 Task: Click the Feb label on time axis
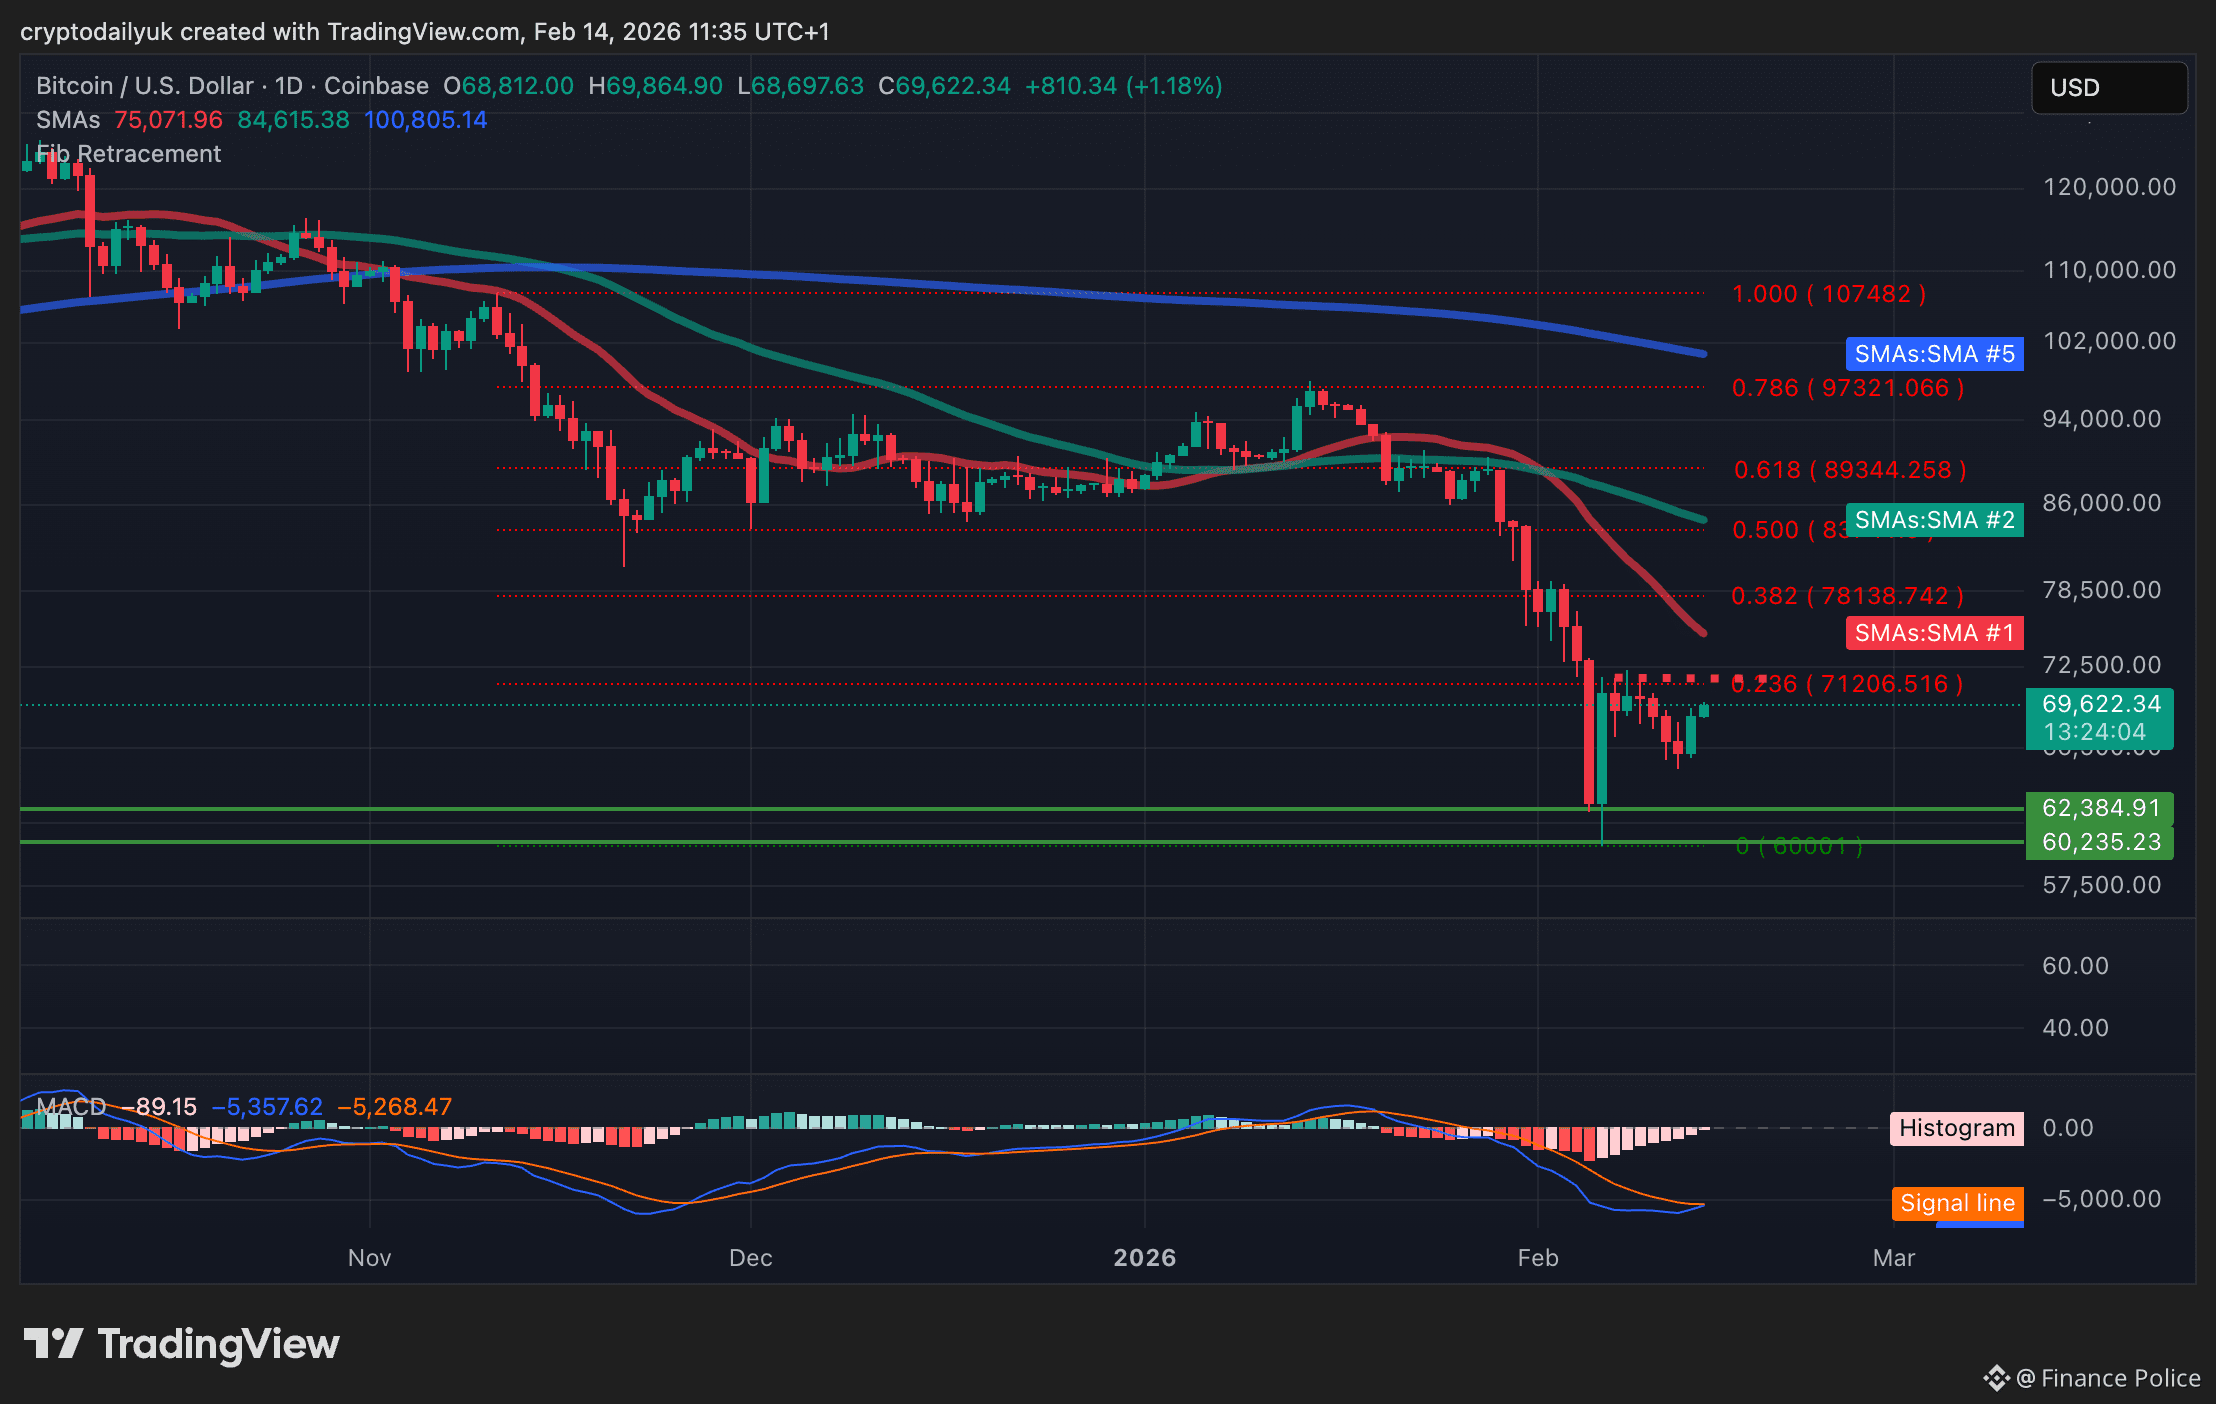point(1537,1258)
